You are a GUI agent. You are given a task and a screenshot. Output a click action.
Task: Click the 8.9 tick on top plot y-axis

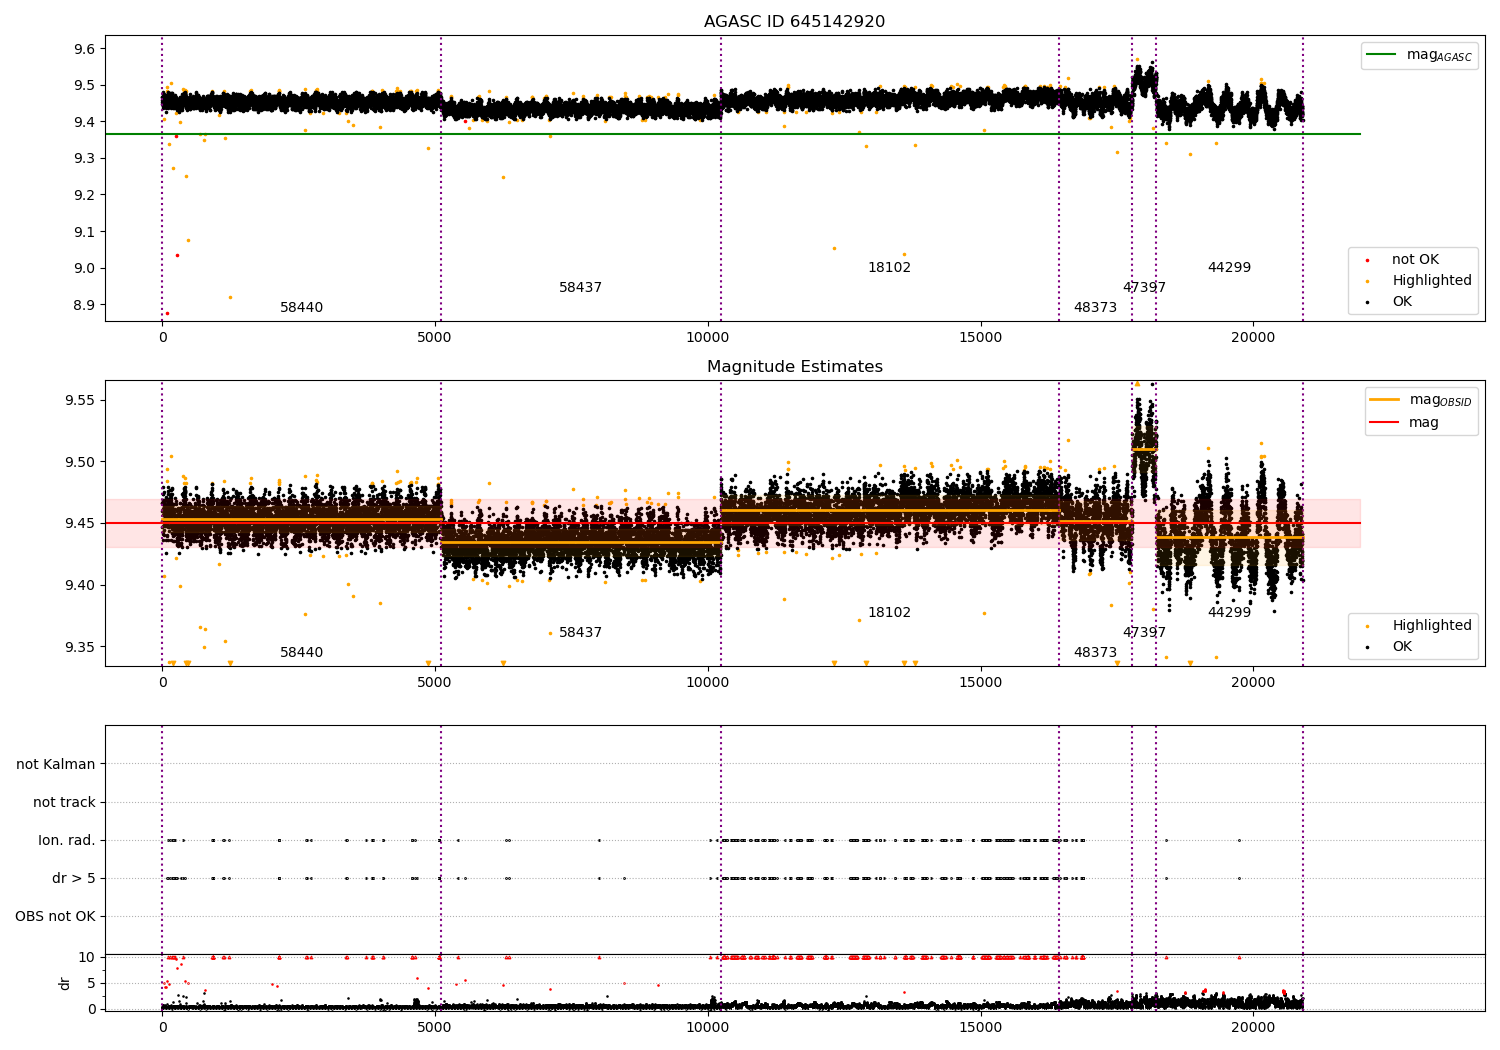click(x=86, y=305)
